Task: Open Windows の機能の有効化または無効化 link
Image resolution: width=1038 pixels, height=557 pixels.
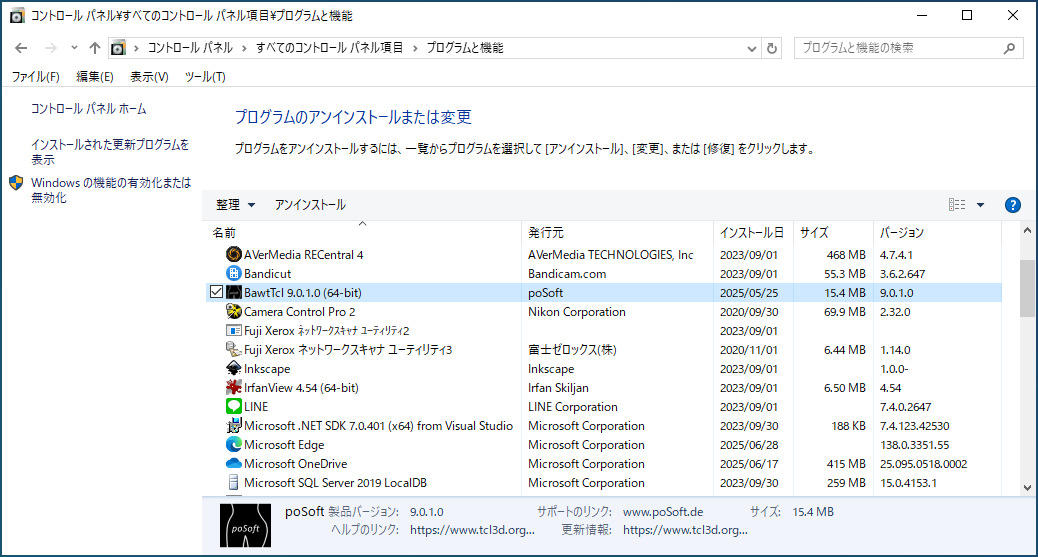Action: coord(111,190)
